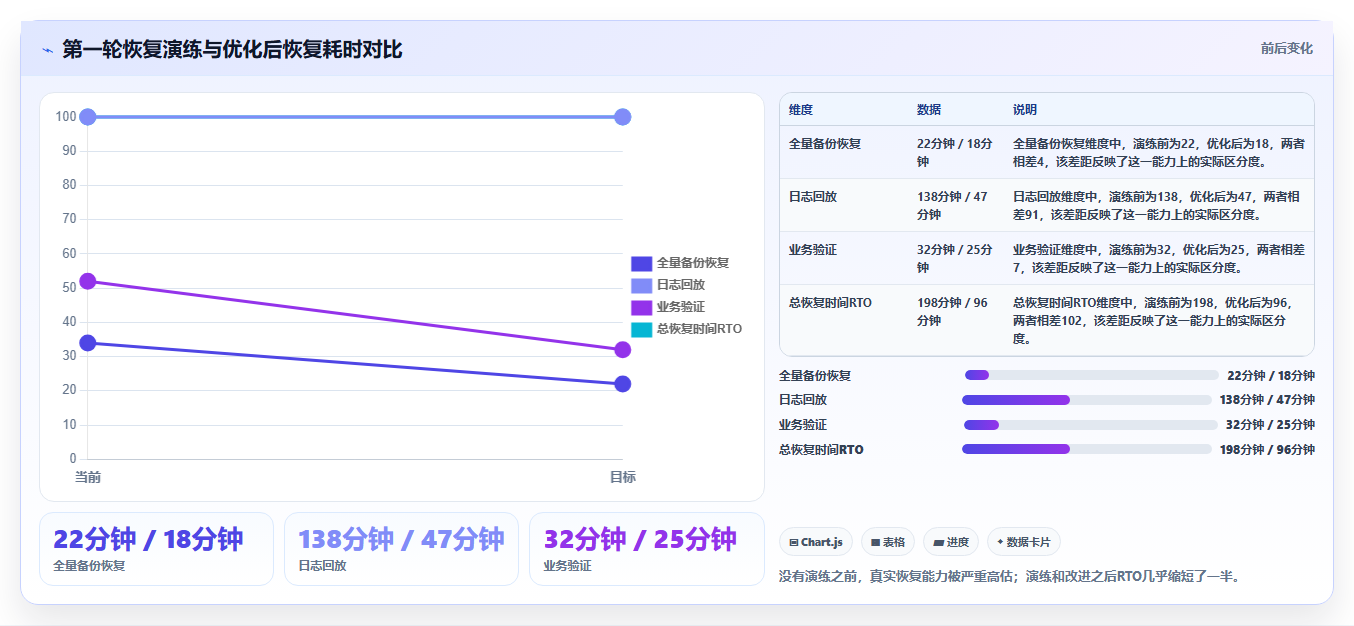Open the 22分钟 / 18分钟 data card
Viewport: 1354px width, 626px height.
click(x=156, y=549)
